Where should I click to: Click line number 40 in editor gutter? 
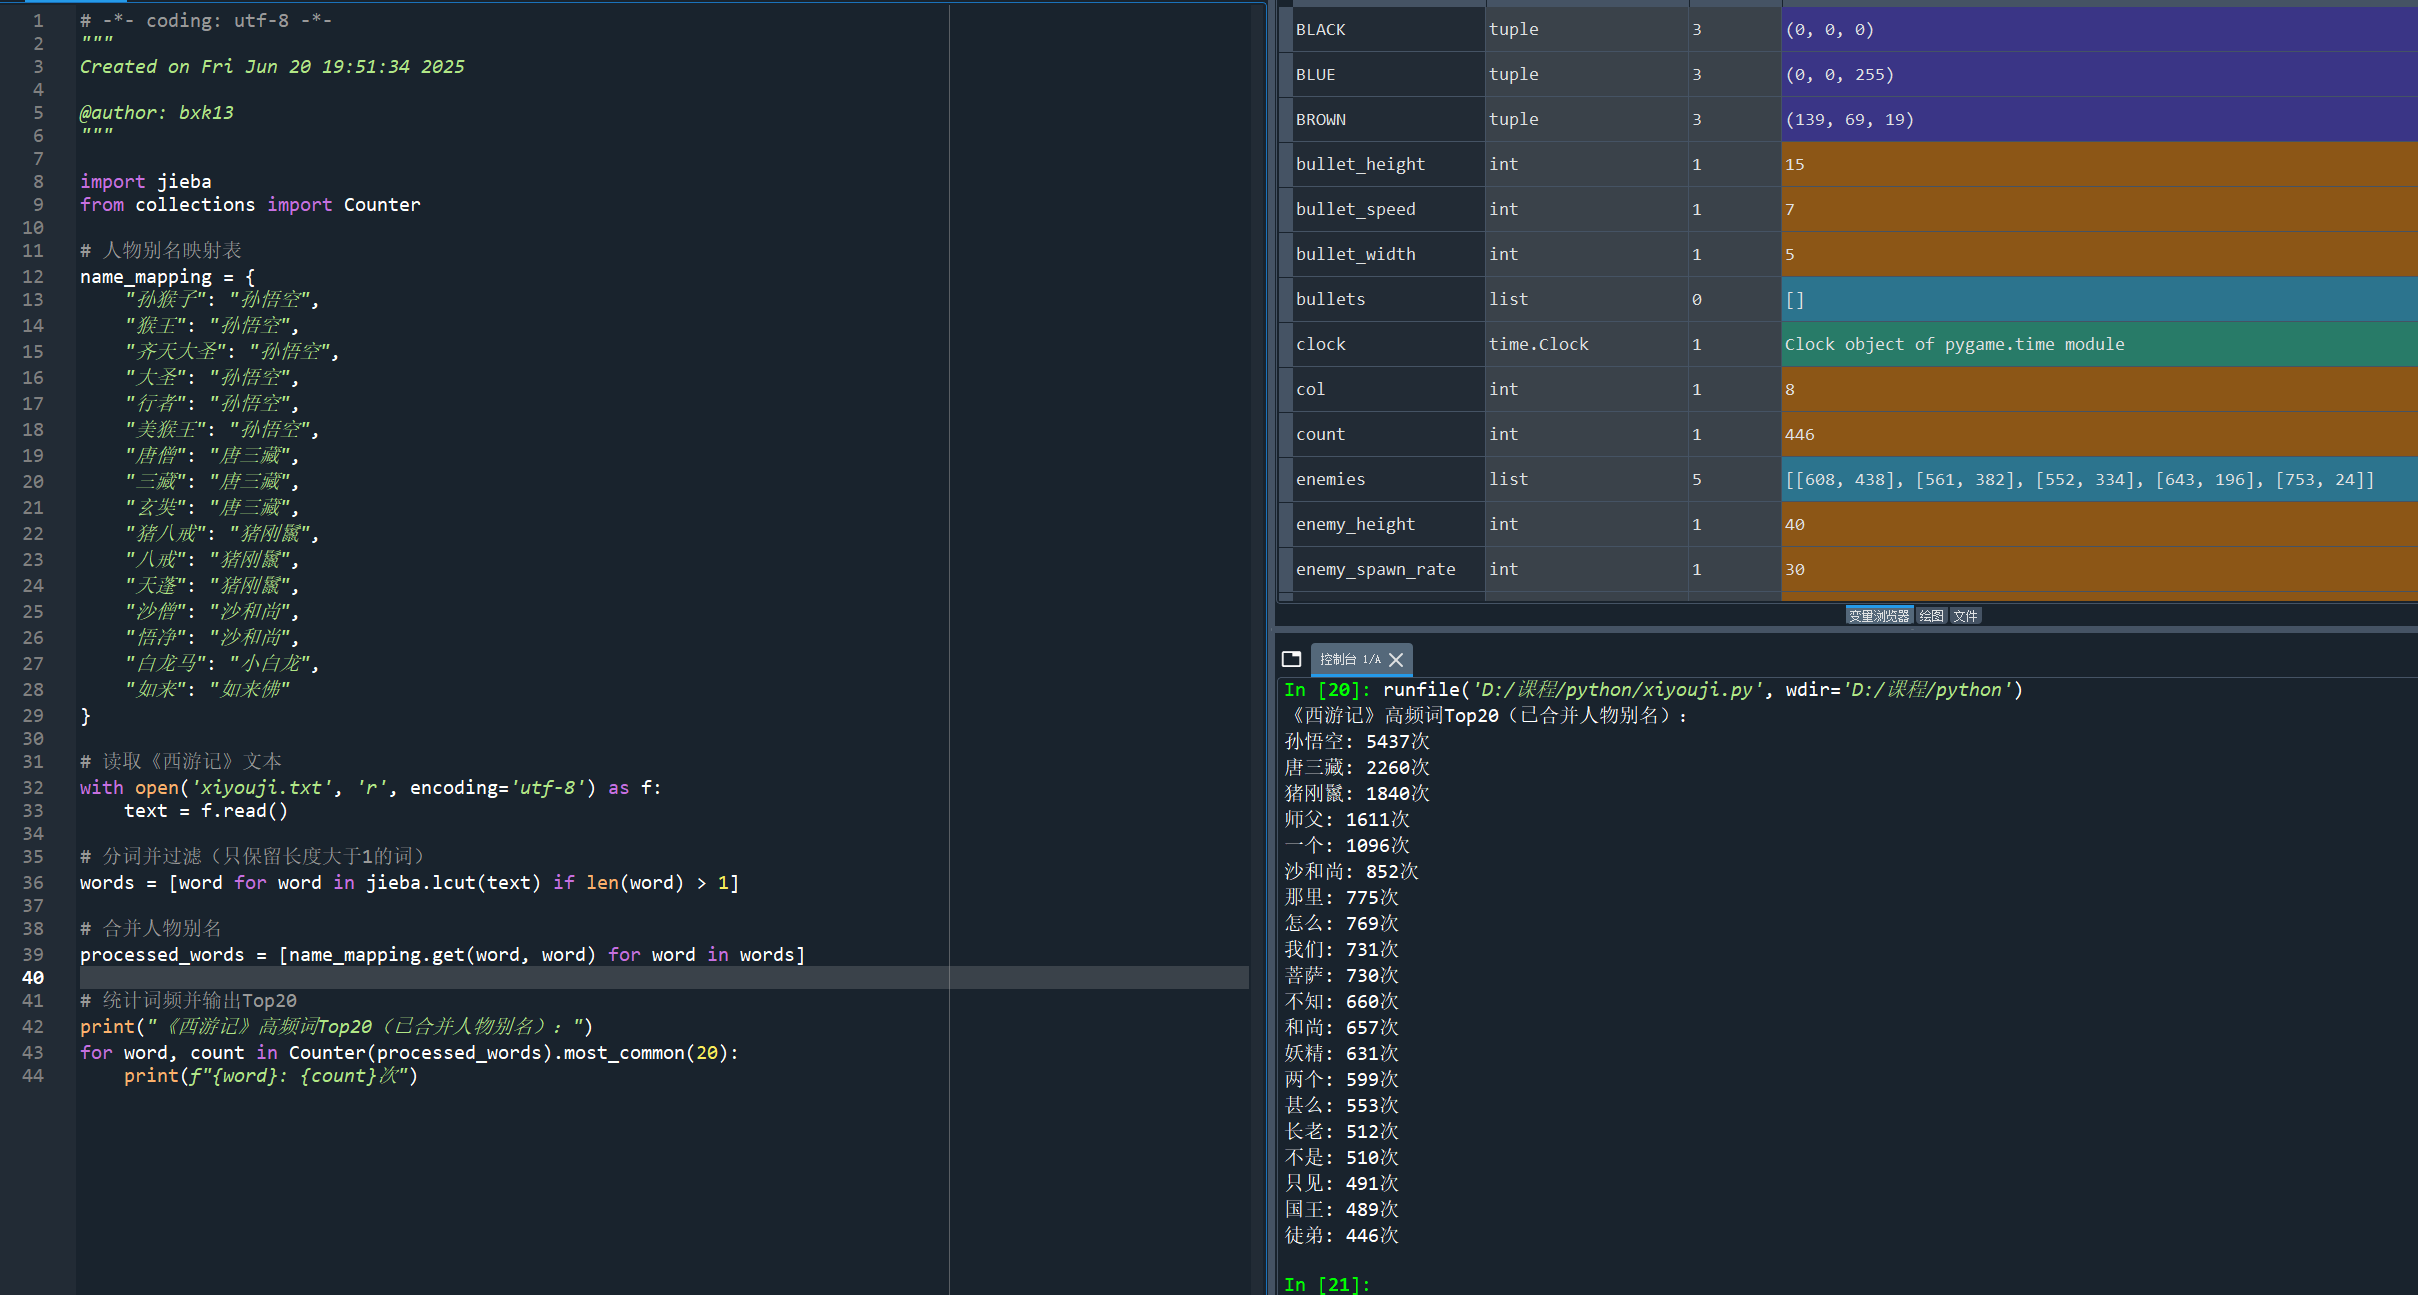tap(33, 978)
